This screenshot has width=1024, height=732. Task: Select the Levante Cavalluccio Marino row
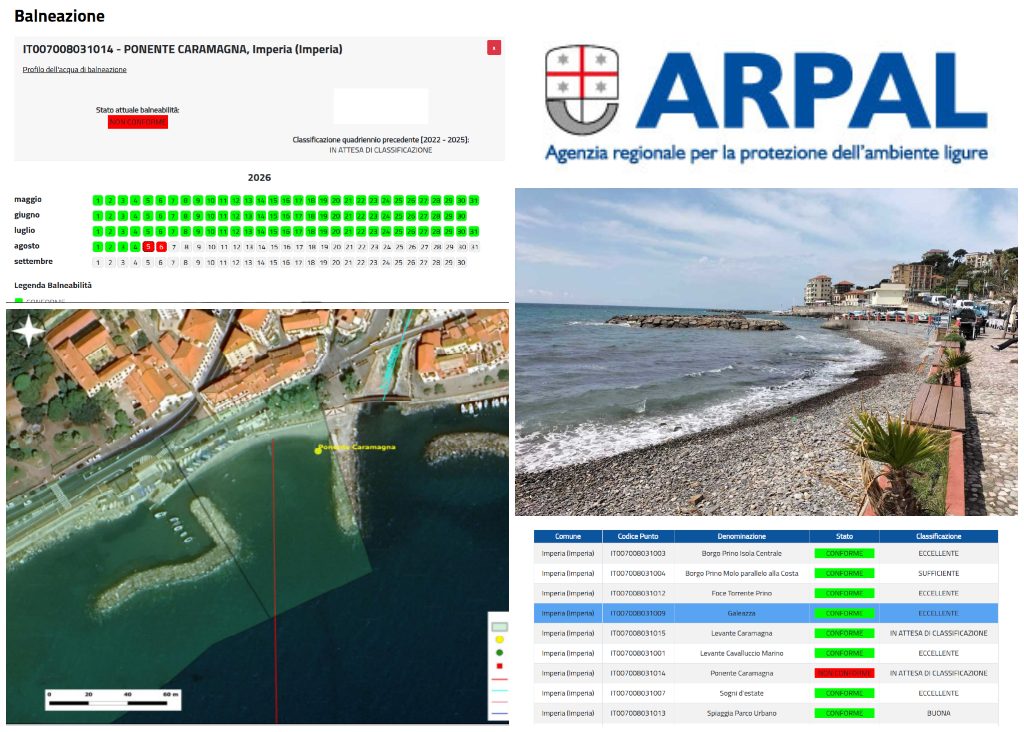point(766,653)
